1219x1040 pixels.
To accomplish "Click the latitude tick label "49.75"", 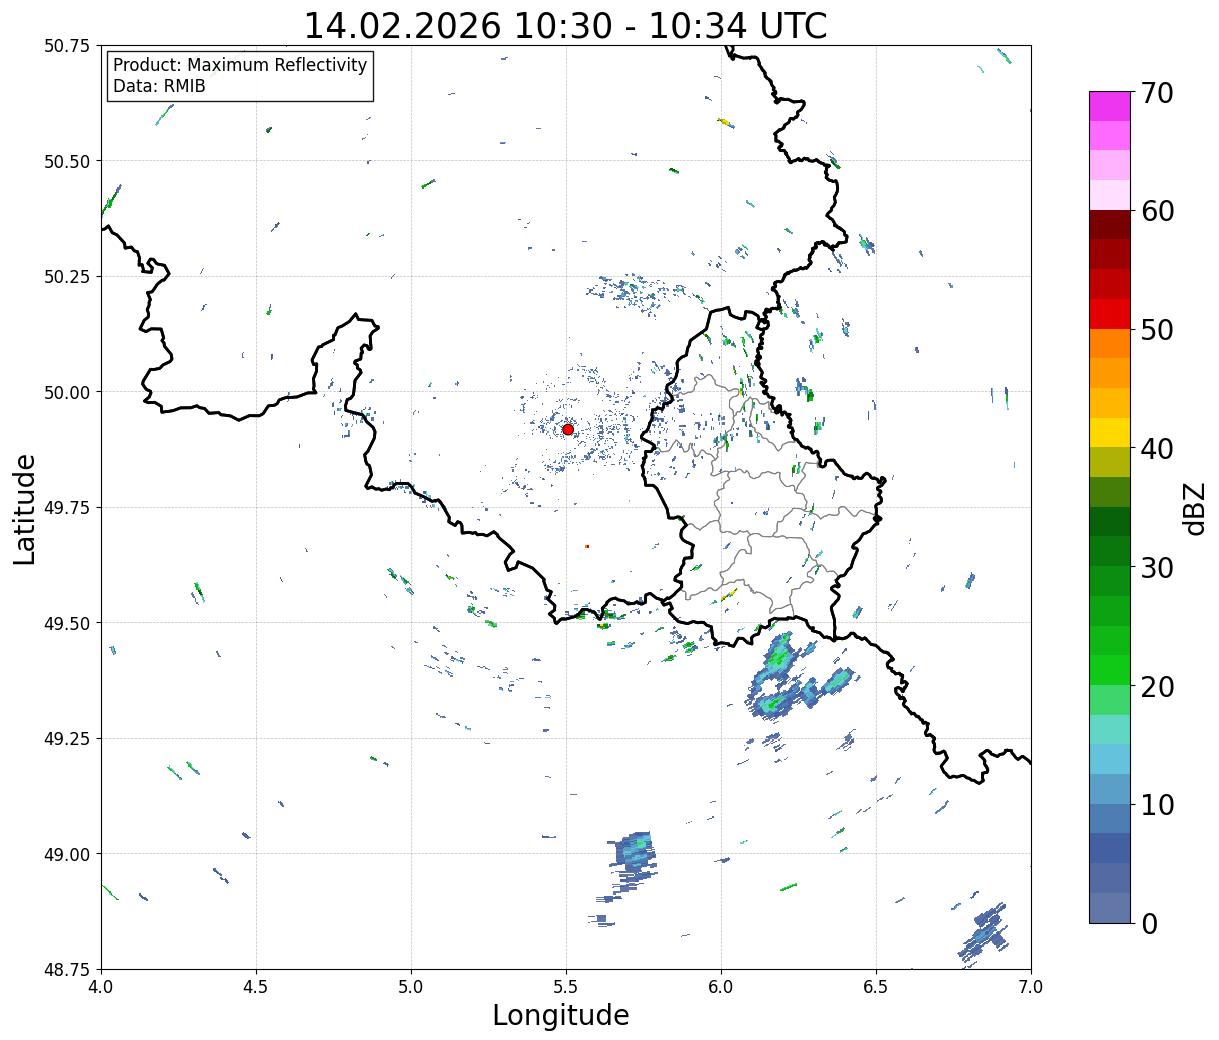I will point(67,508).
